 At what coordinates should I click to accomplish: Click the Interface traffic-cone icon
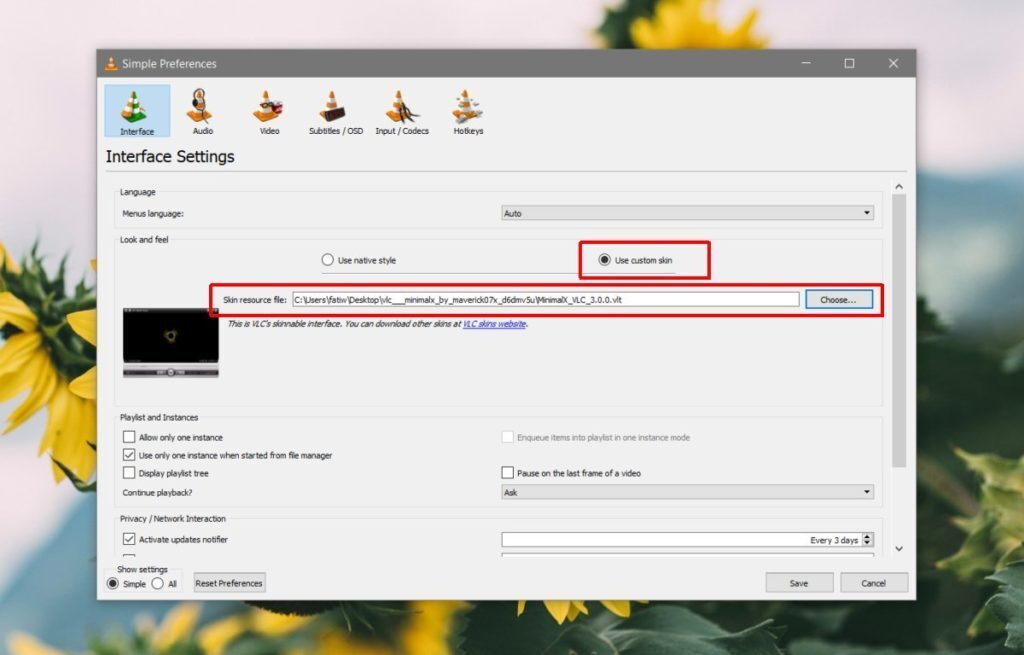pos(136,110)
